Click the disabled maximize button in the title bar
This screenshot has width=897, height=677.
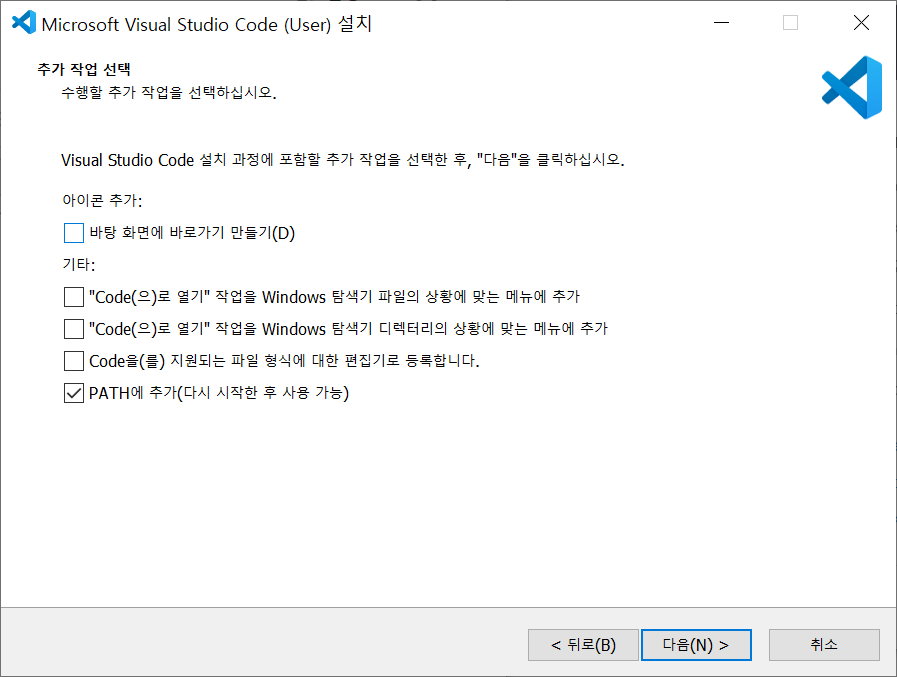tap(791, 23)
